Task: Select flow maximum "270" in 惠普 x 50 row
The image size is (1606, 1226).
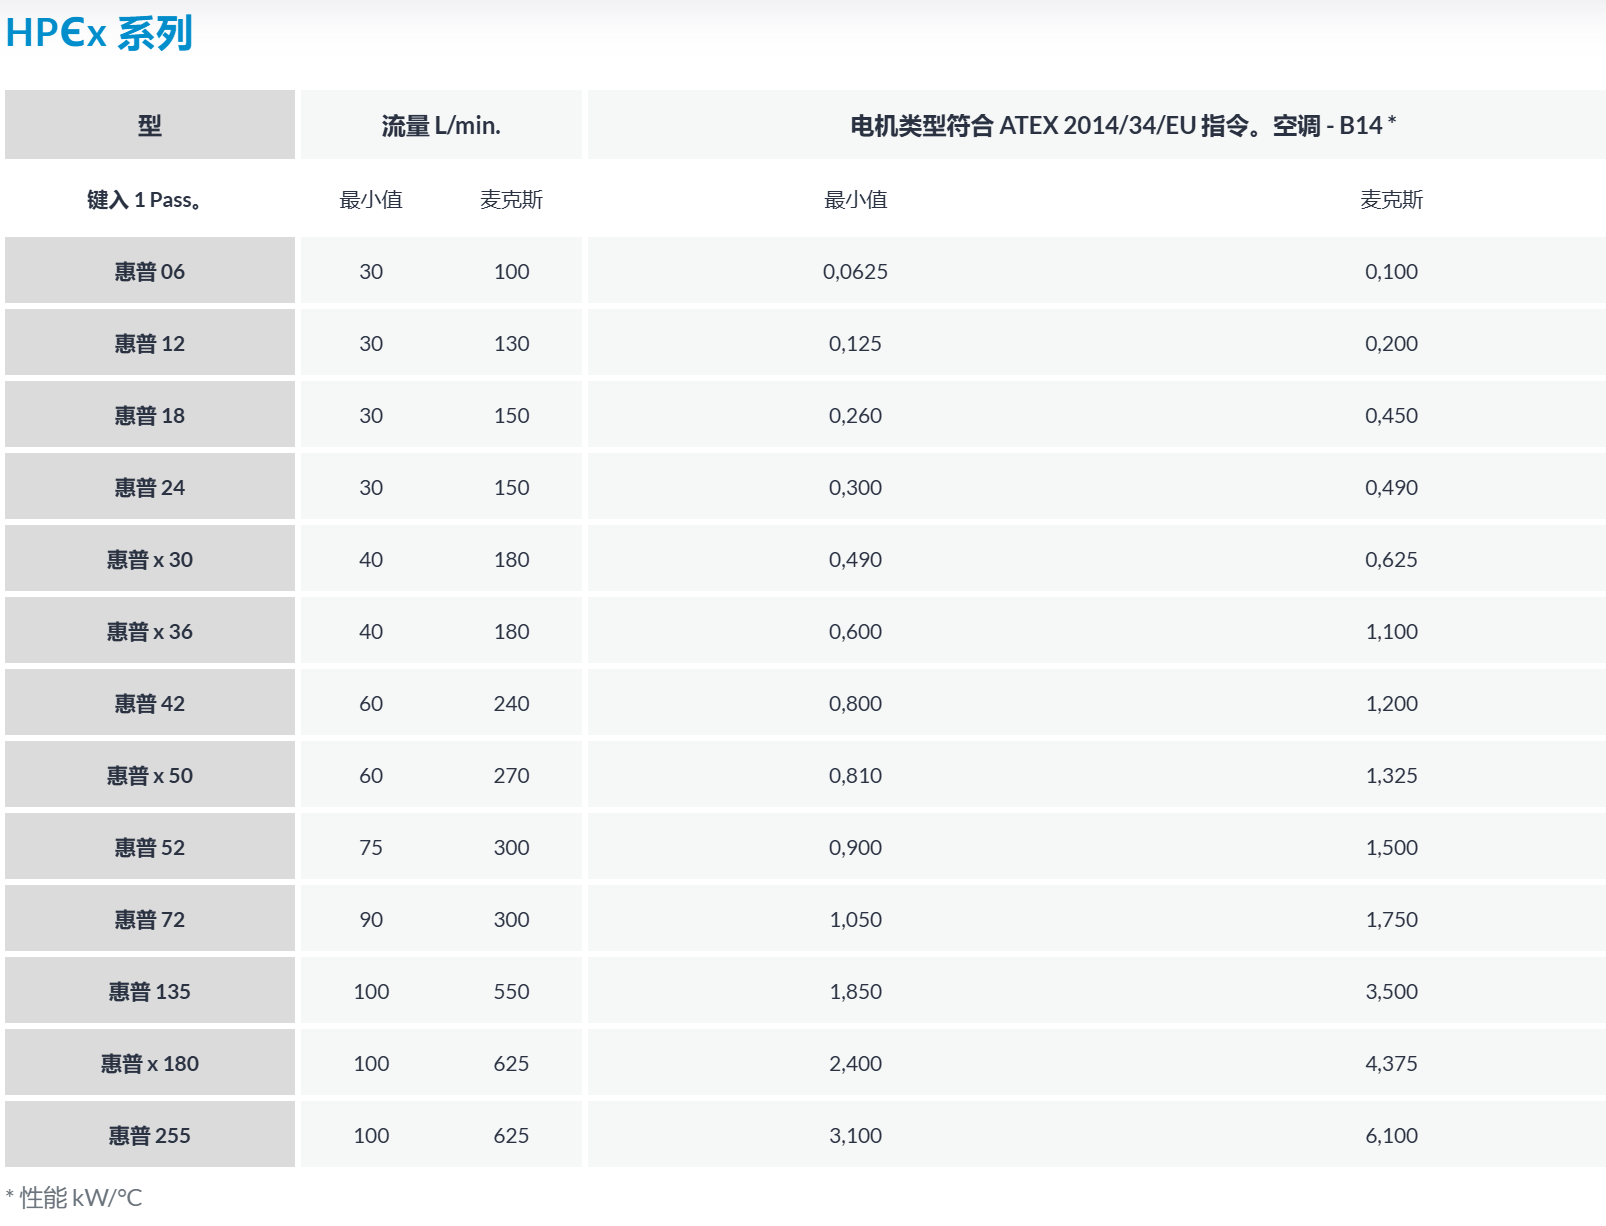Action: pos(511,776)
